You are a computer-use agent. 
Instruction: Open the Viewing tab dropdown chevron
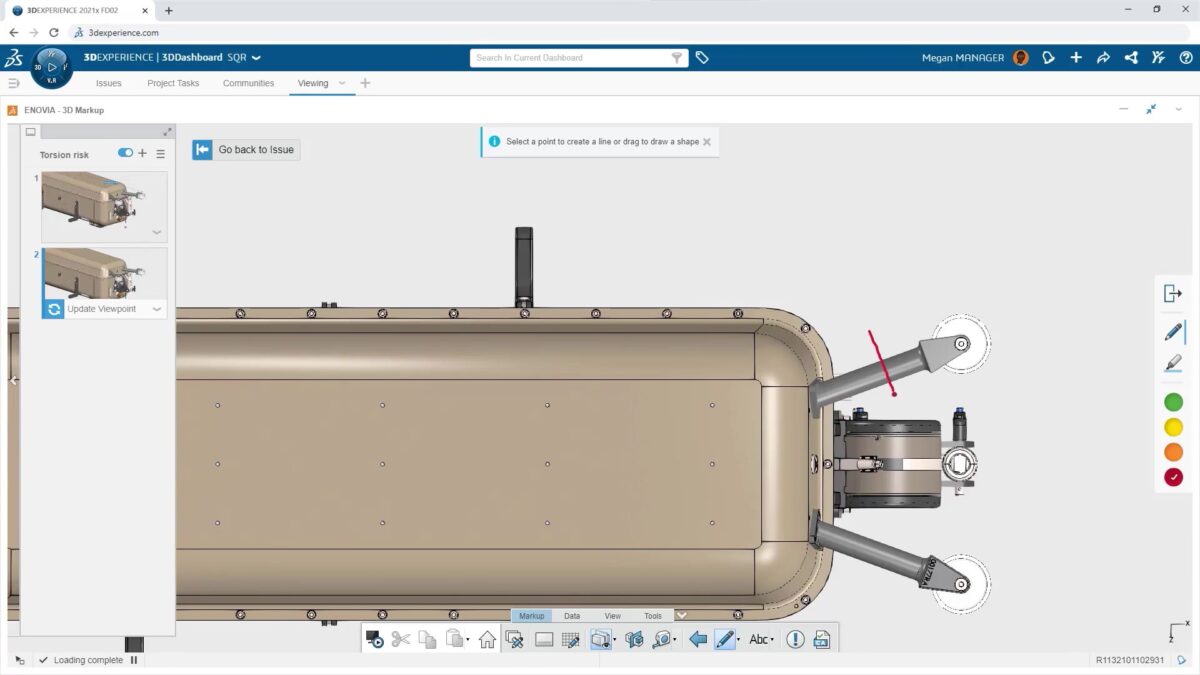coord(342,83)
